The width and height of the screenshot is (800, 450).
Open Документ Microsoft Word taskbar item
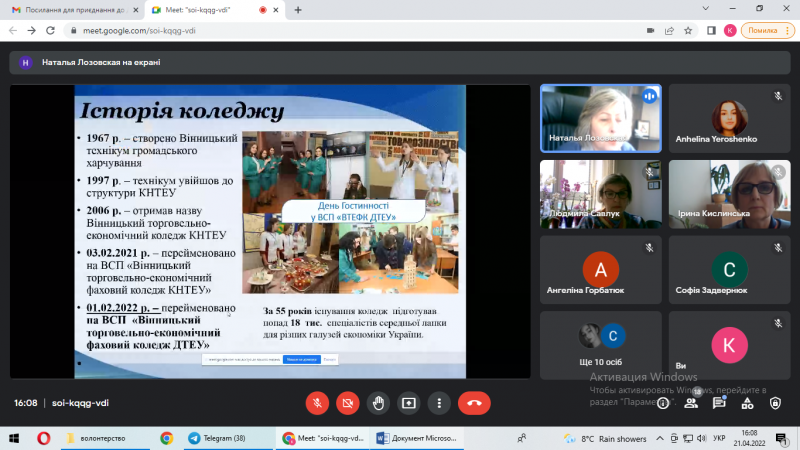click(x=417, y=438)
